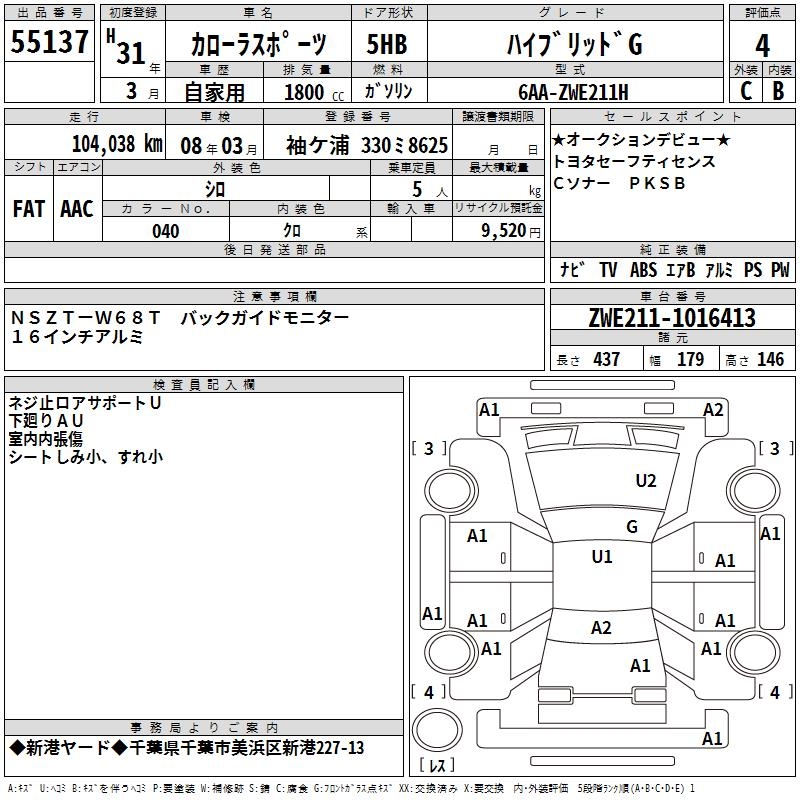800x800 pixels.
Task: Click mileage 104,038 km
Action: (x=117, y=144)
